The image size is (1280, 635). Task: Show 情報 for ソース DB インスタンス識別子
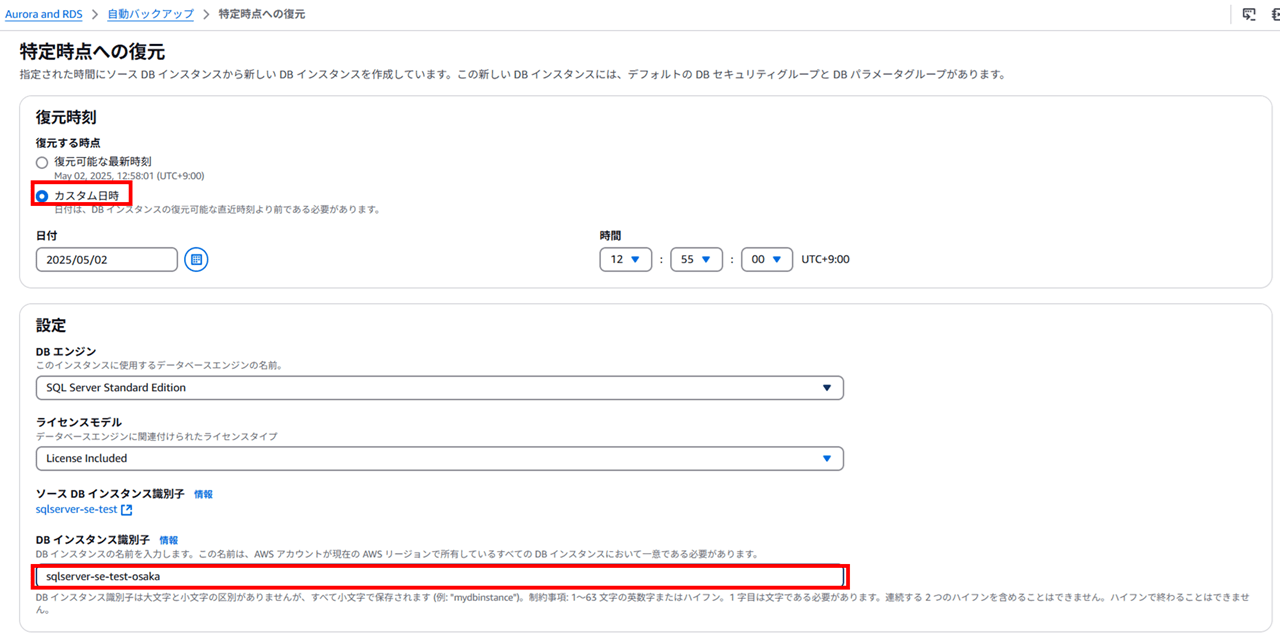pos(203,494)
